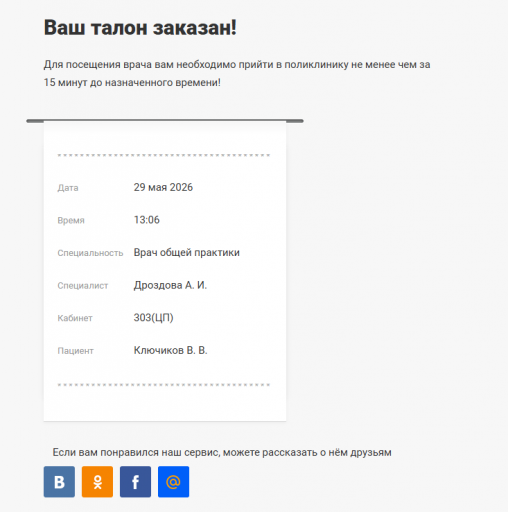Click the "Специальность" label
The width and height of the screenshot is (508, 512).
(x=90, y=253)
